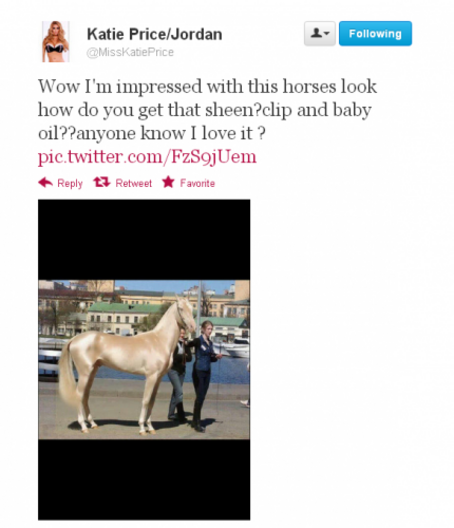Open Katie Price's profile avatar
The height and width of the screenshot is (528, 454).
pos(56,41)
